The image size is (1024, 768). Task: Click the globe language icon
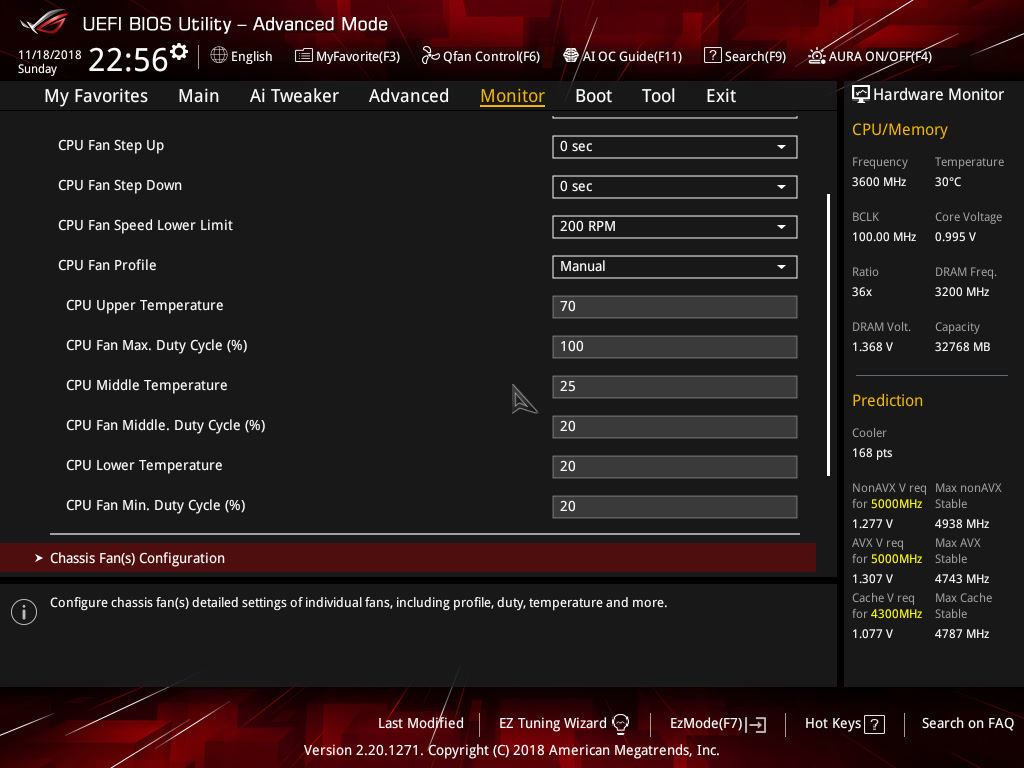[219, 56]
